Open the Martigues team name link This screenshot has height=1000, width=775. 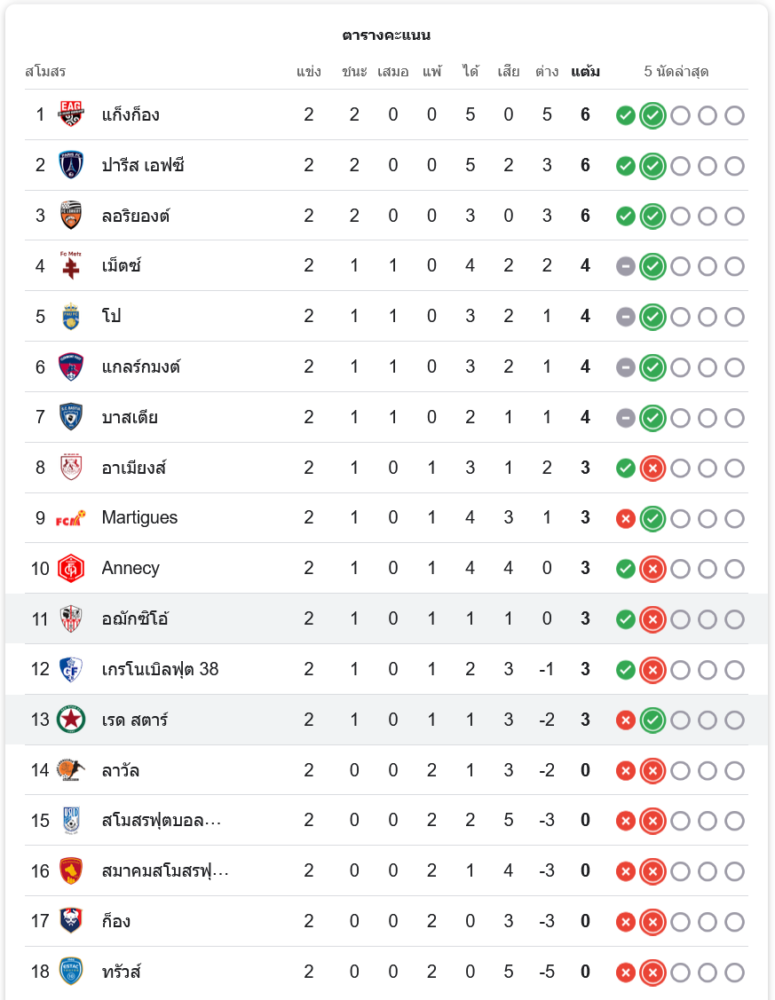(x=140, y=517)
